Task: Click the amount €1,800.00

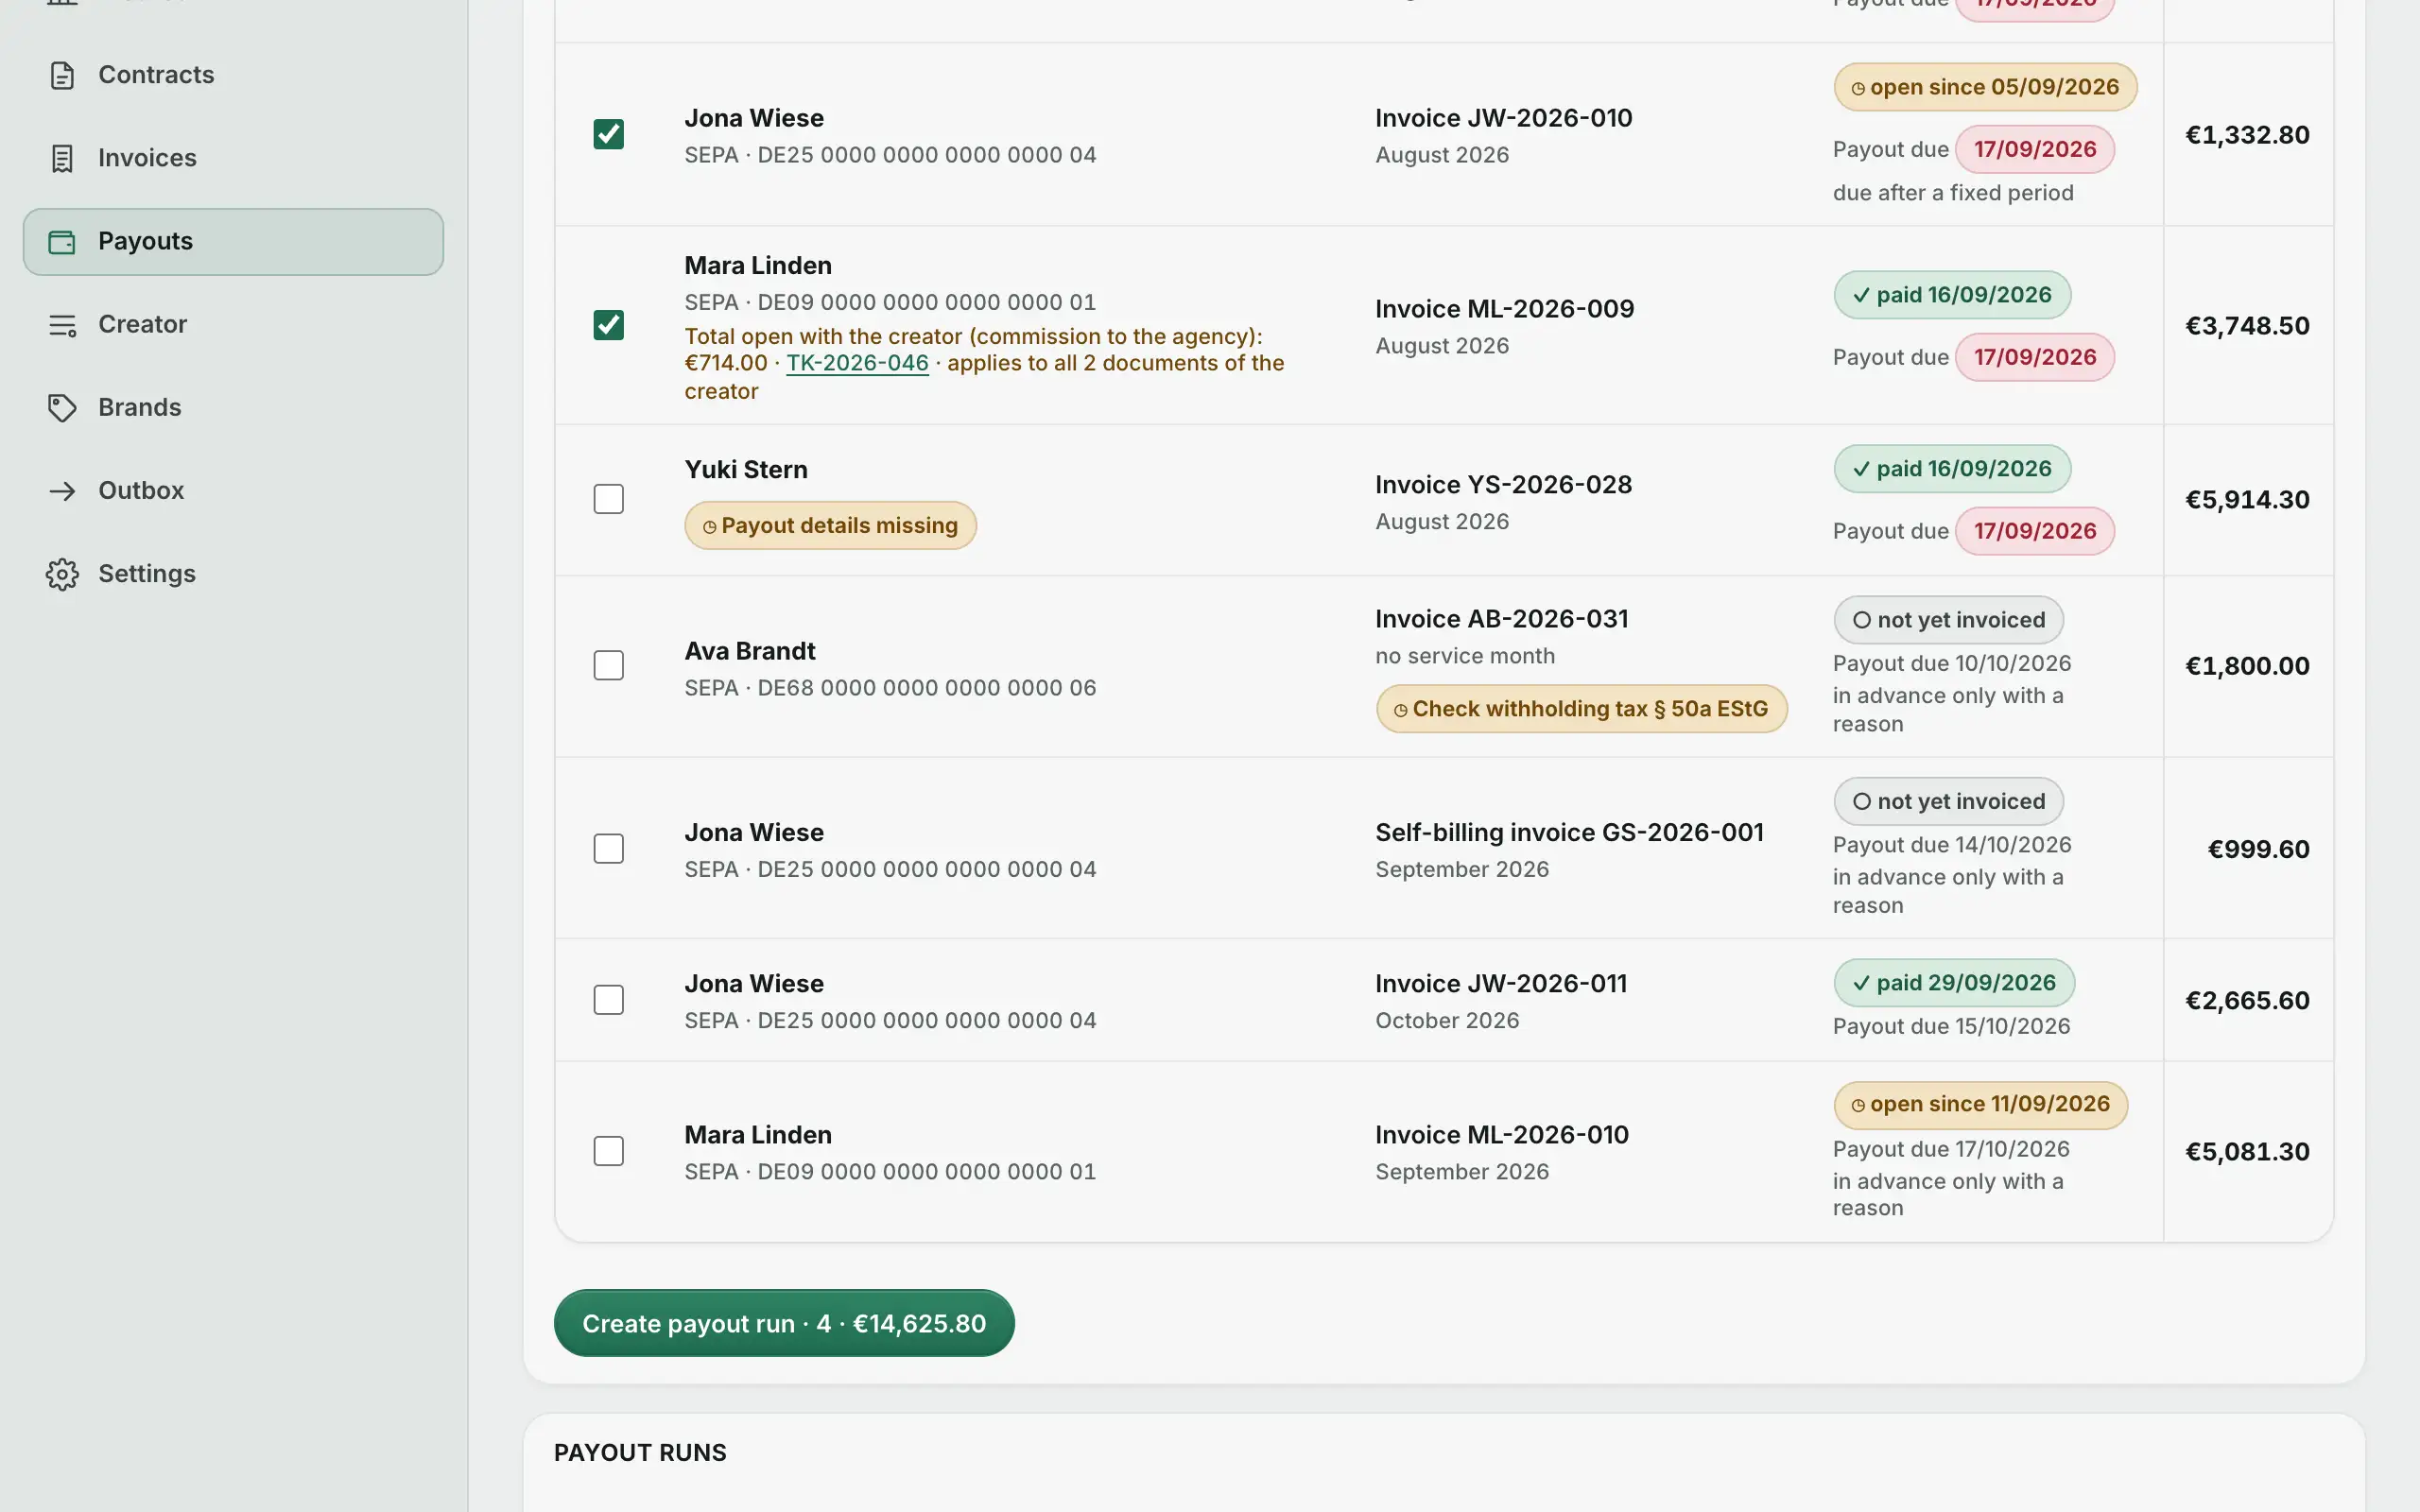Action: point(2247,666)
